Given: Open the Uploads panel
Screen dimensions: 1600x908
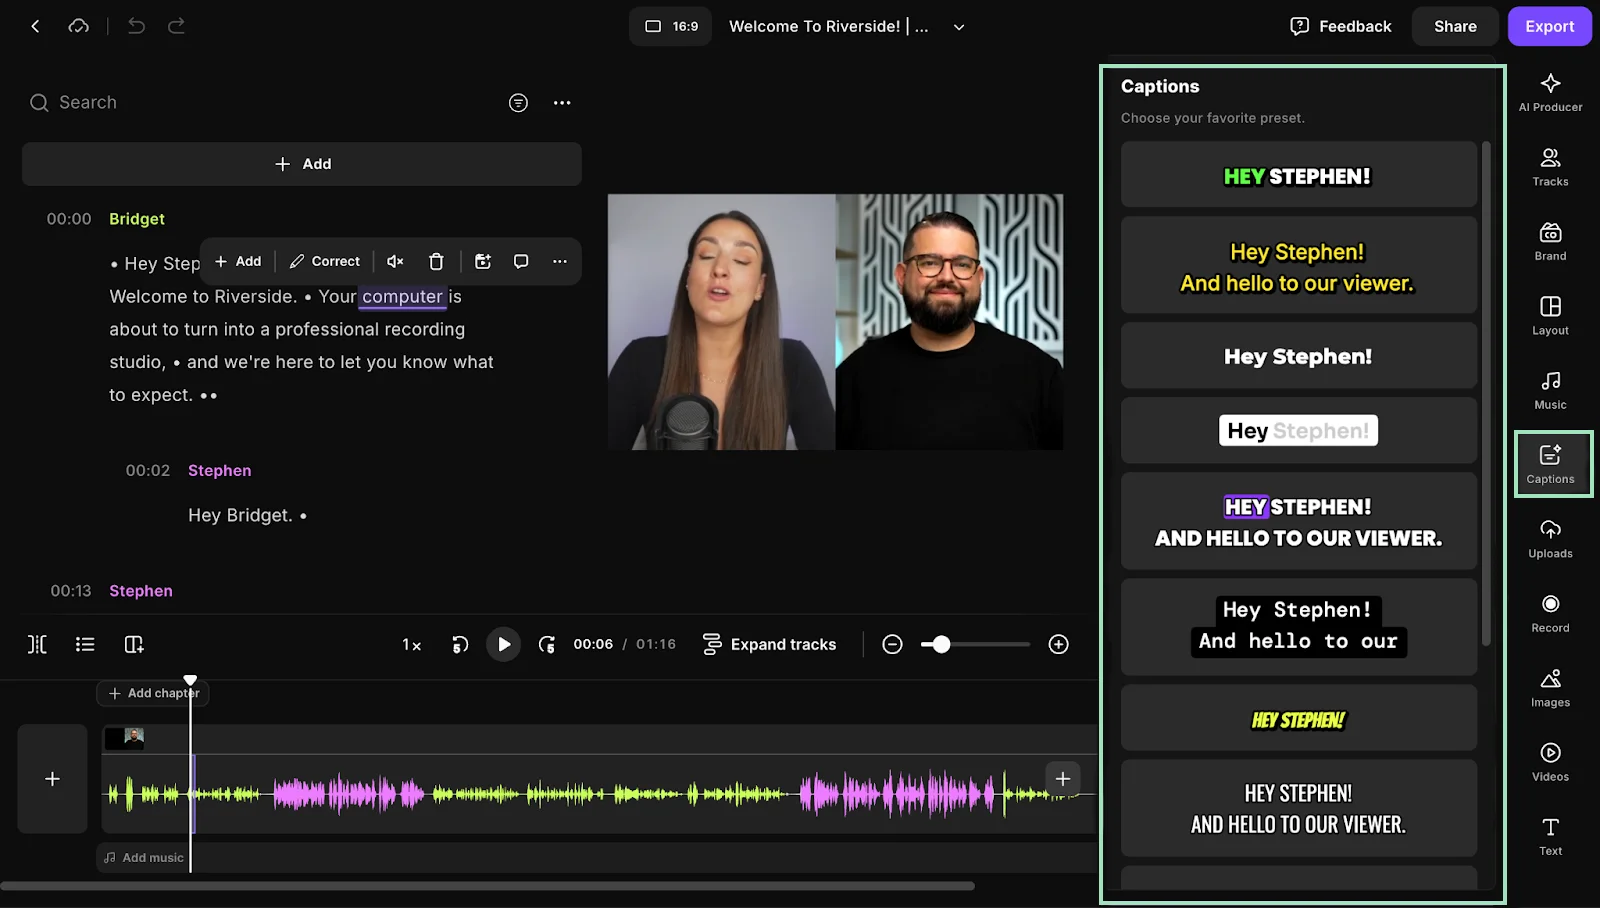Looking at the screenshot, I should click(1549, 537).
